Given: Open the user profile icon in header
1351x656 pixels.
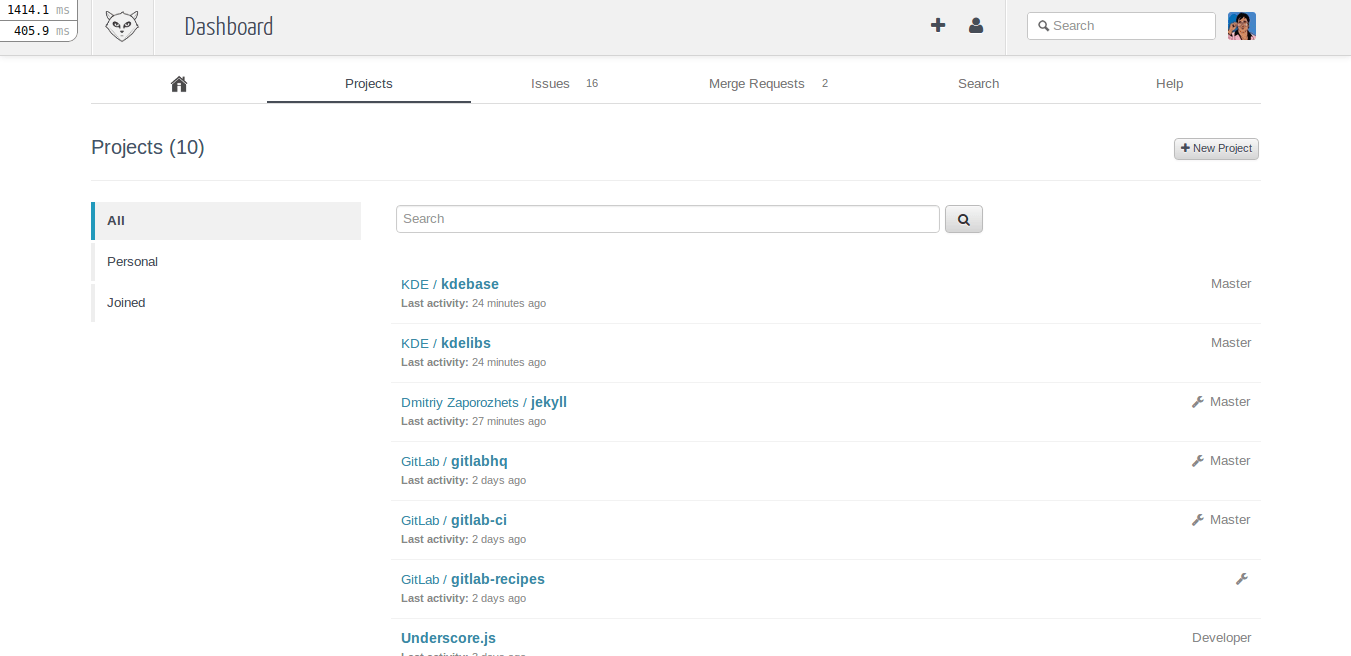Looking at the screenshot, I should 976,26.
